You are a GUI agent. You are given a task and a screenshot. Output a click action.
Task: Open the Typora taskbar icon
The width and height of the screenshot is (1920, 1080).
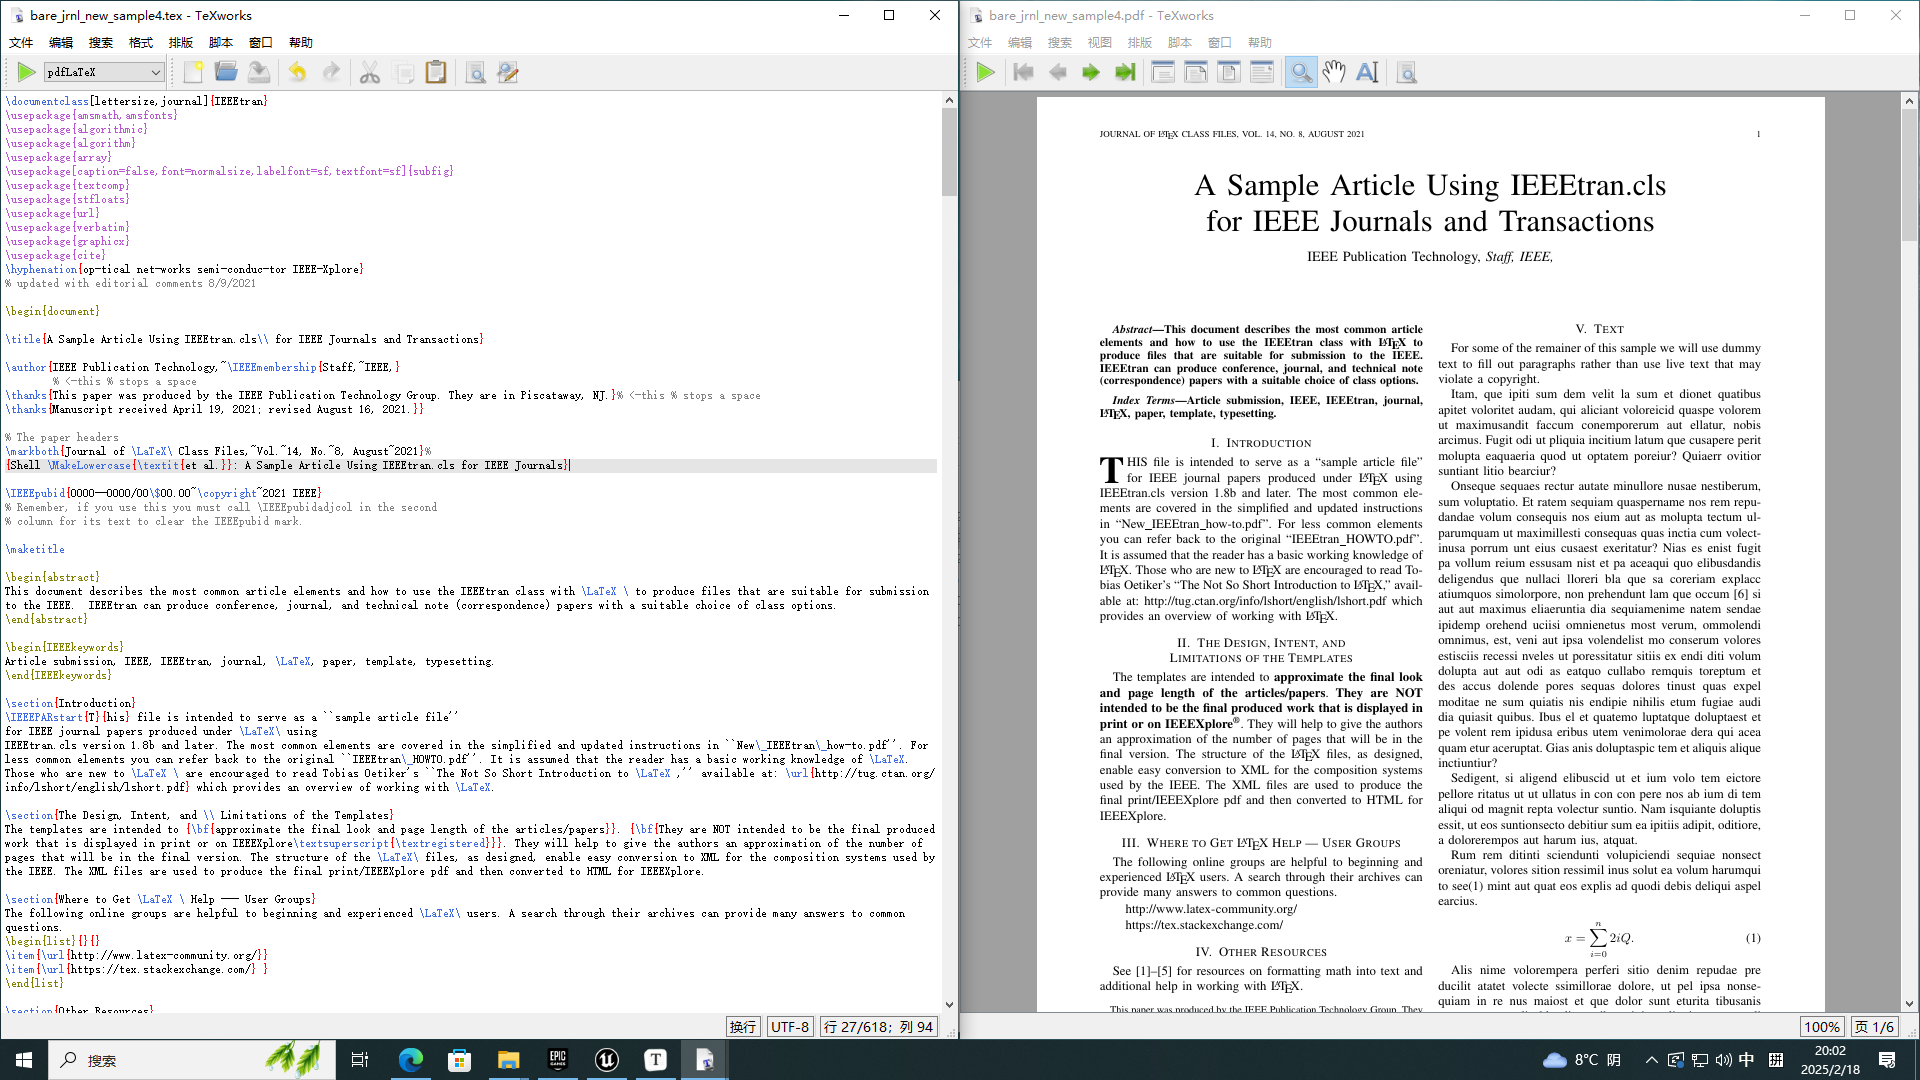[655, 1060]
